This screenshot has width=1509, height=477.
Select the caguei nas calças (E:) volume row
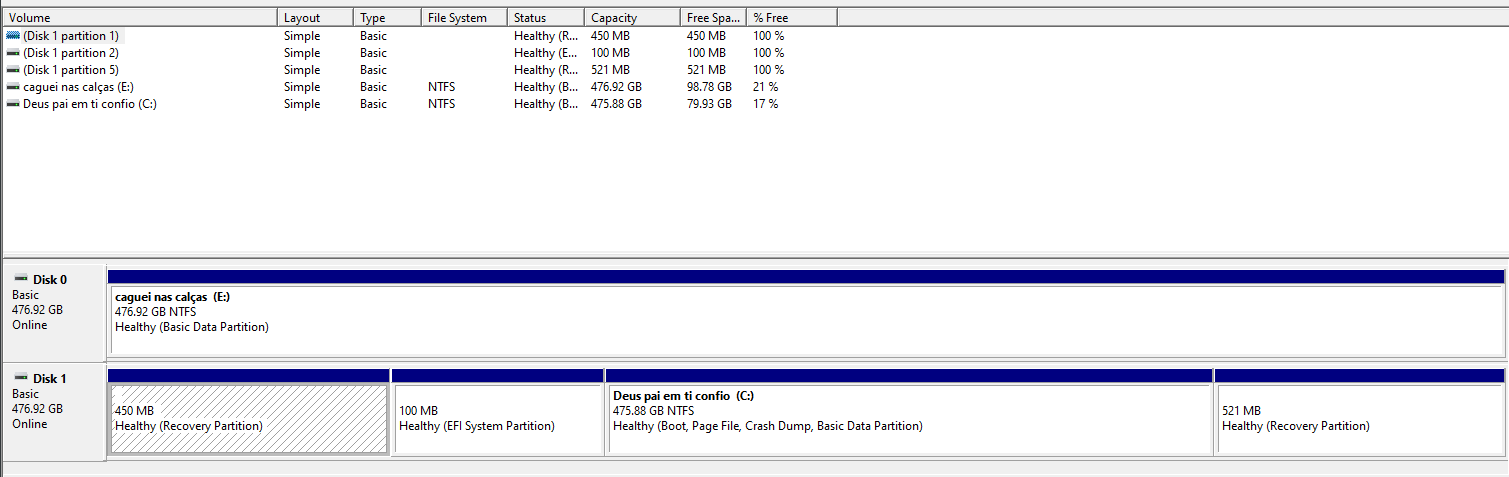point(420,87)
